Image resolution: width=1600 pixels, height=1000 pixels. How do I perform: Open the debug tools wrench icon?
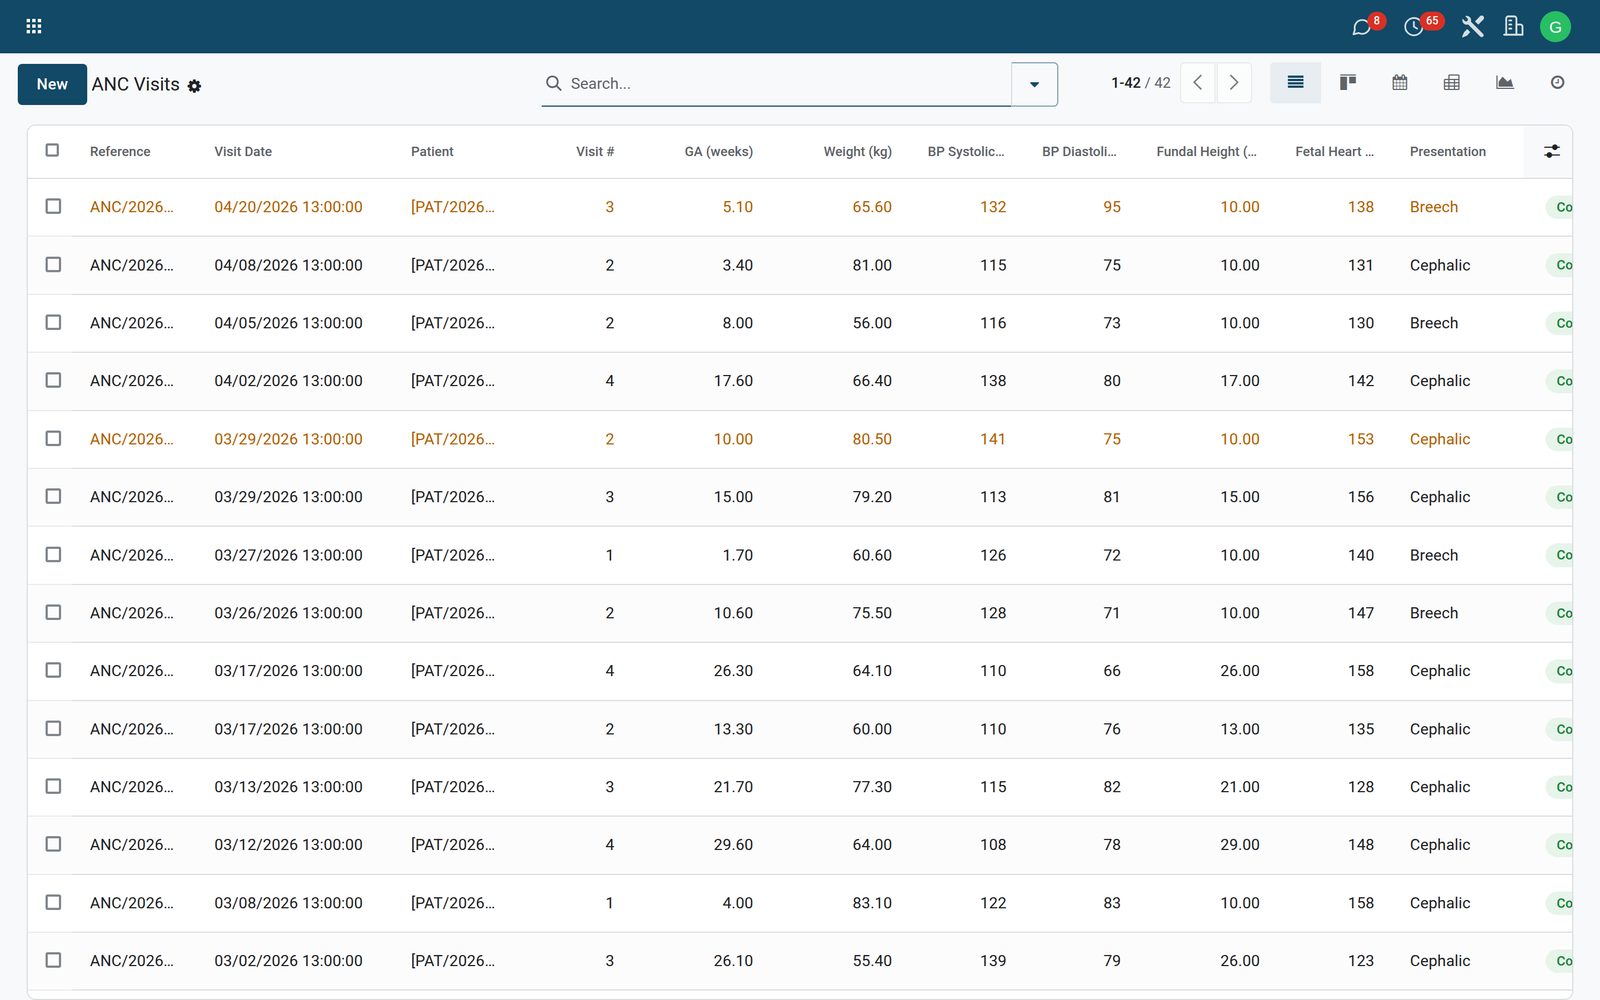pyautogui.click(x=1472, y=27)
